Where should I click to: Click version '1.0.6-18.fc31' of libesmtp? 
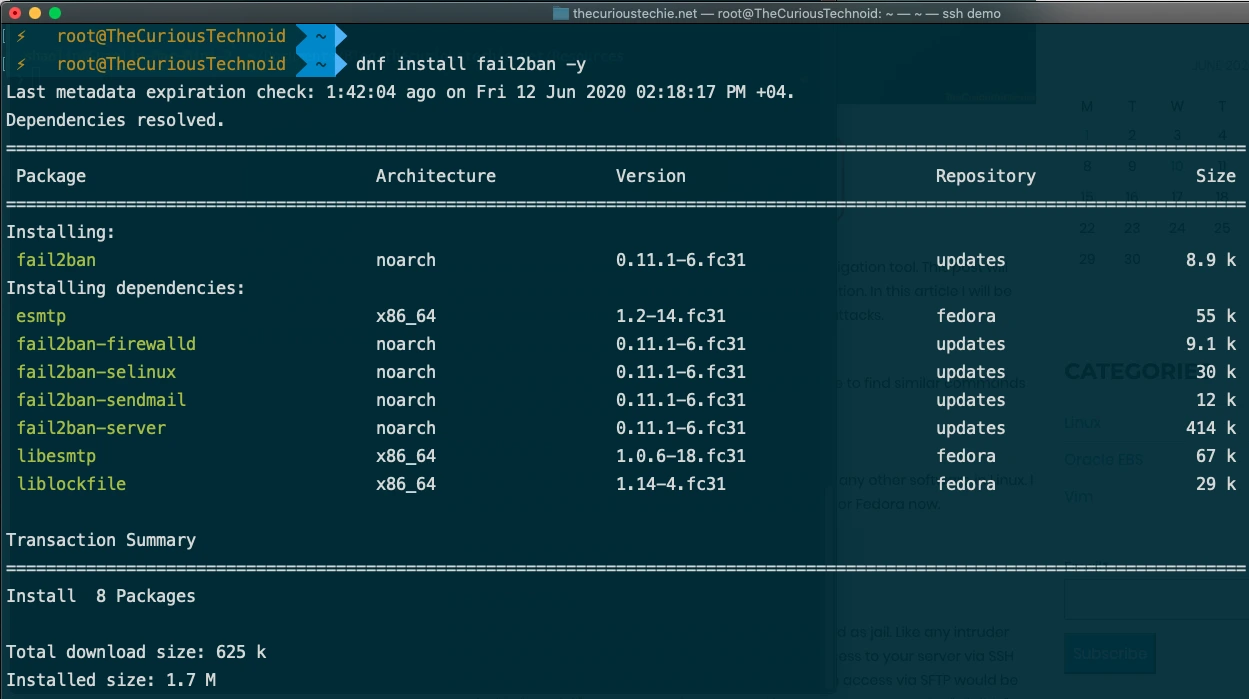pyautogui.click(x=681, y=456)
